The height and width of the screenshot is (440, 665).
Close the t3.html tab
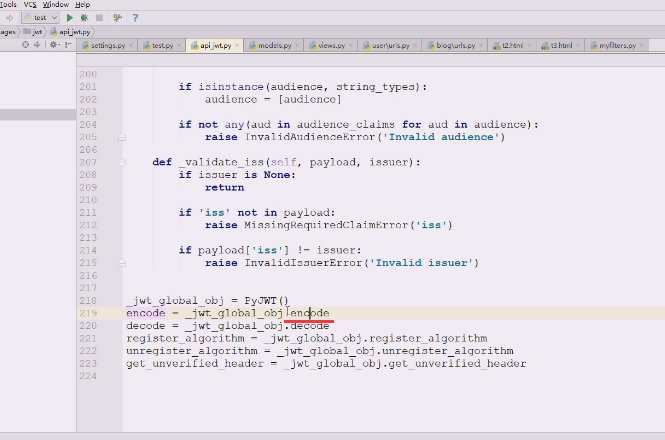click(578, 45)
